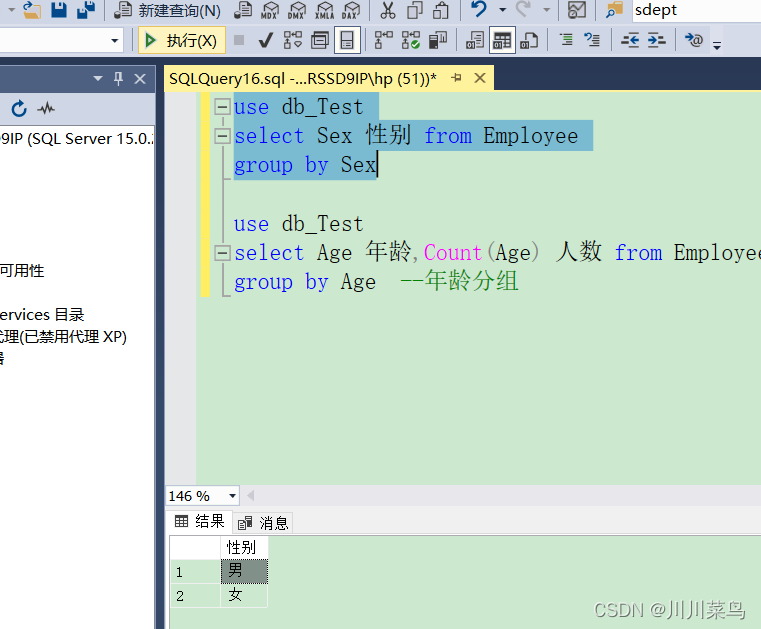Open a new DAX query

350,10
